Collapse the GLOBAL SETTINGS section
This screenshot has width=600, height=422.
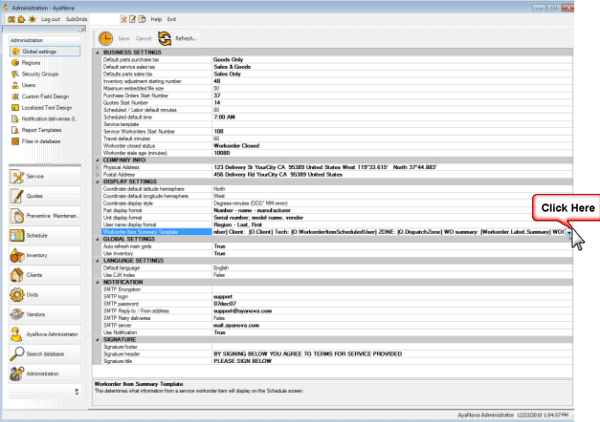point(97,239)
